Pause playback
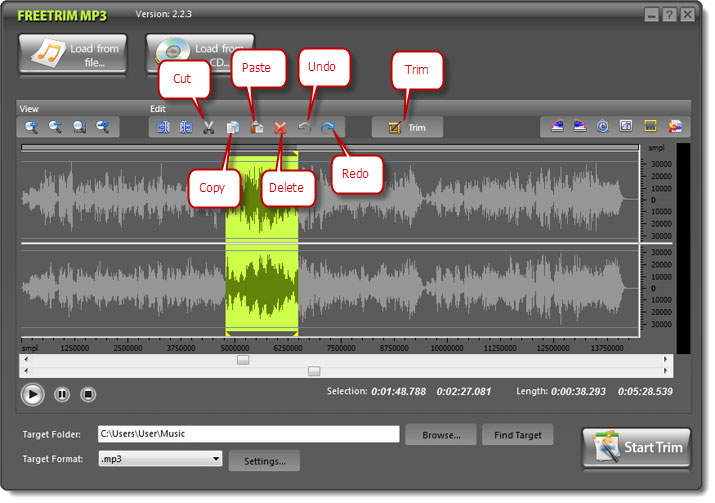The image size is (715, 503). pos(62,394)
